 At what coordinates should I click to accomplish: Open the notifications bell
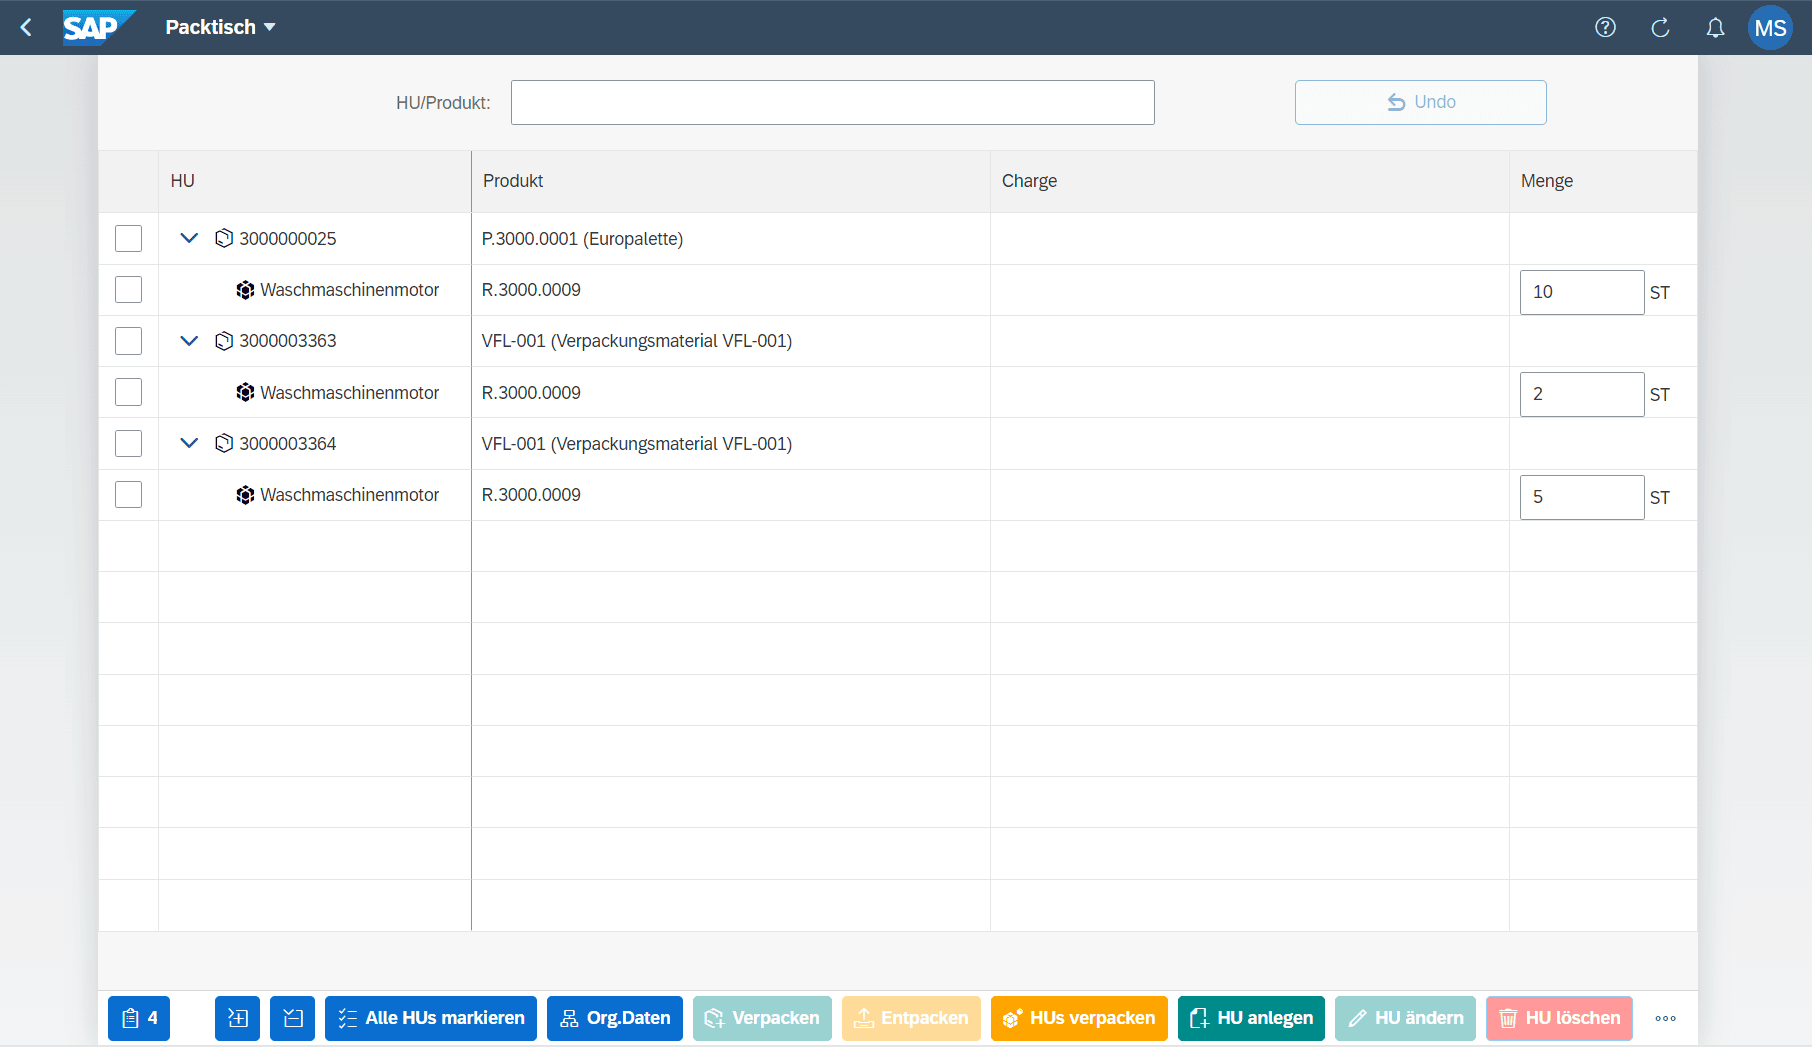tap(1715, 27)
